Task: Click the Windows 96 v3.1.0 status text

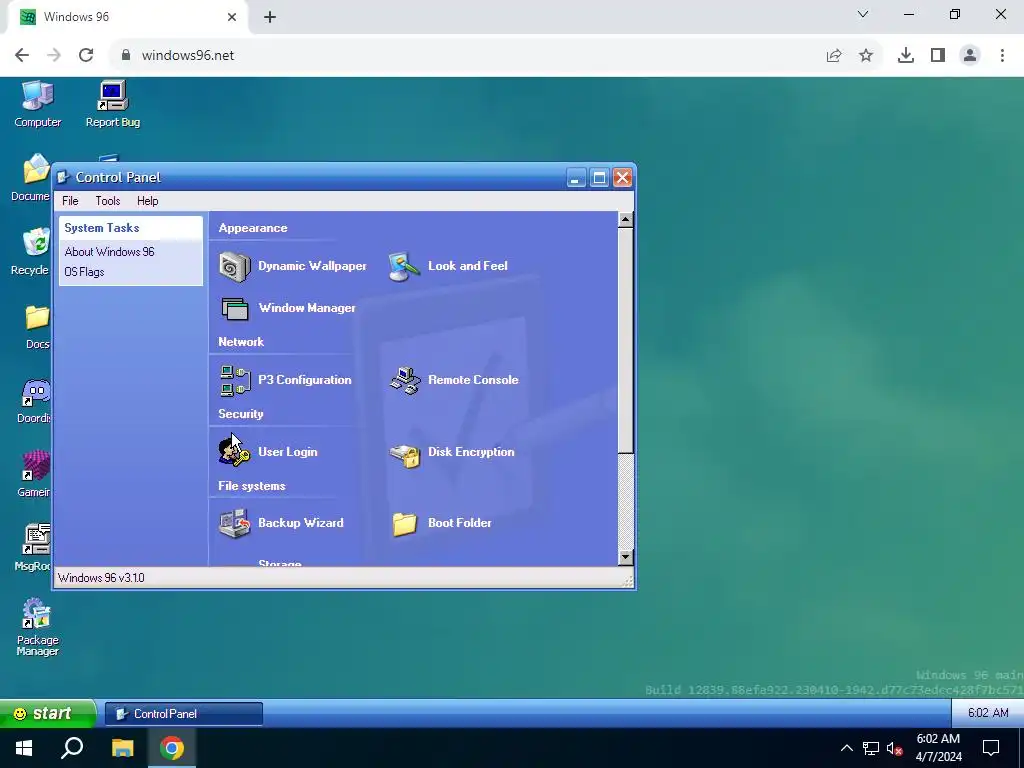Action: pyautogui.click(x=101, y=578)
